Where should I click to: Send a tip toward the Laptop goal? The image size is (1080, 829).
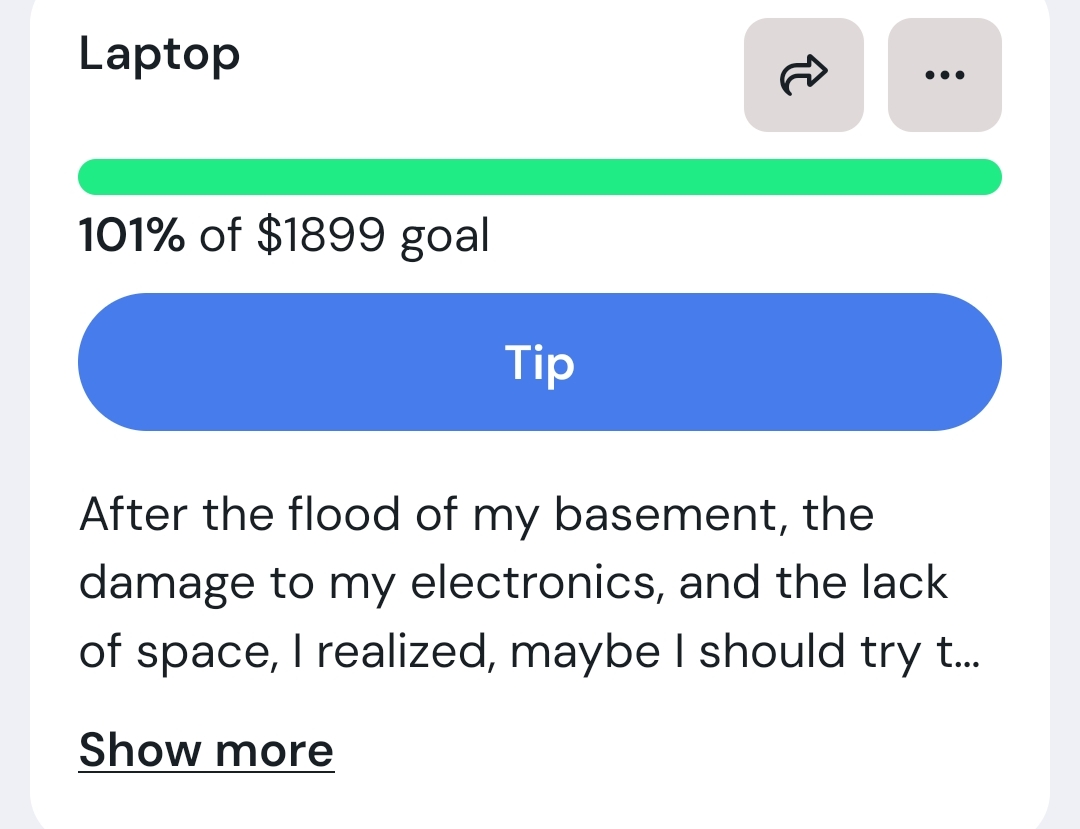point(540,362)
